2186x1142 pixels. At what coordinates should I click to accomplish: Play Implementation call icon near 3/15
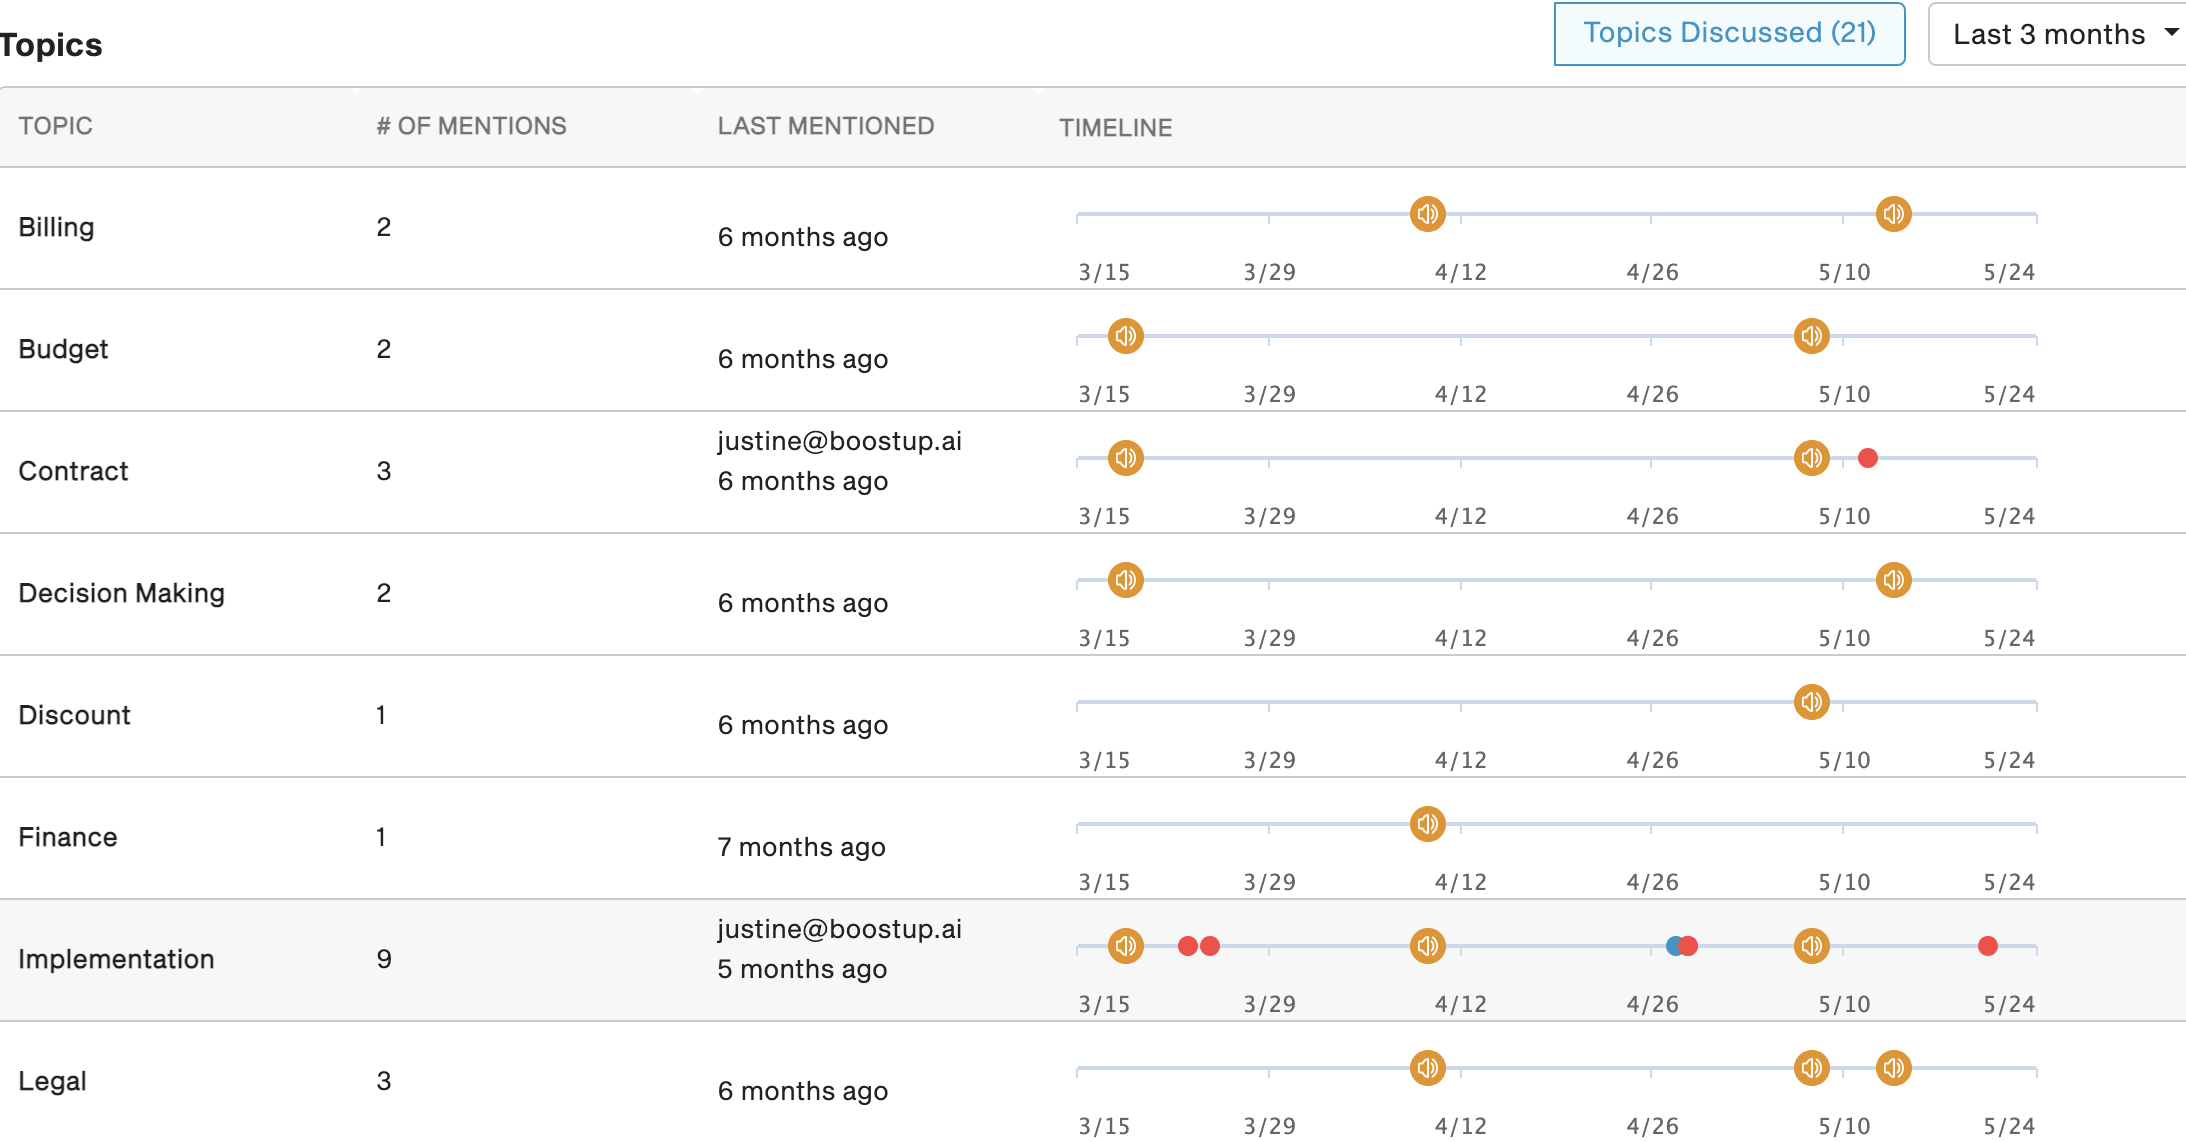pos(1125,946)
